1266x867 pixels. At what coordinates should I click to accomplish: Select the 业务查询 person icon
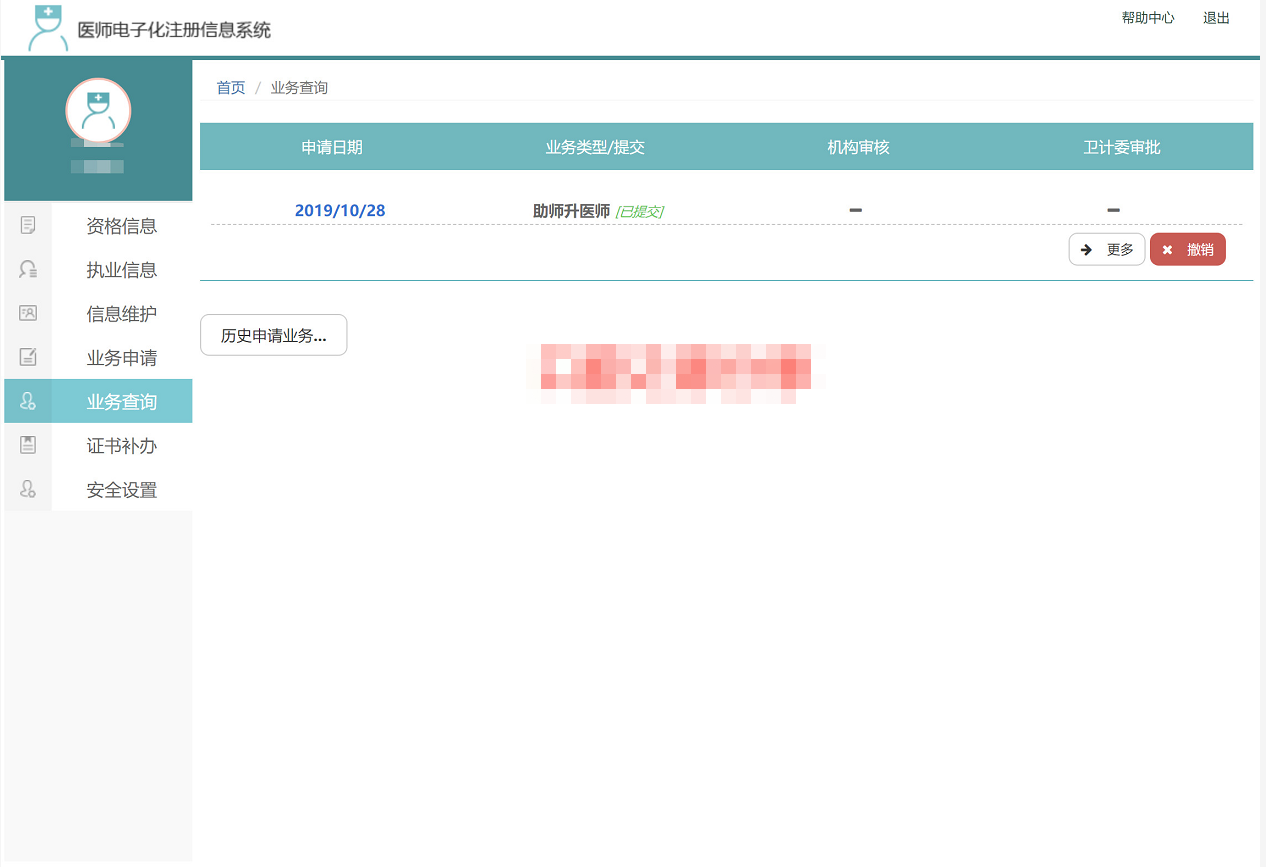click(28, 401)
